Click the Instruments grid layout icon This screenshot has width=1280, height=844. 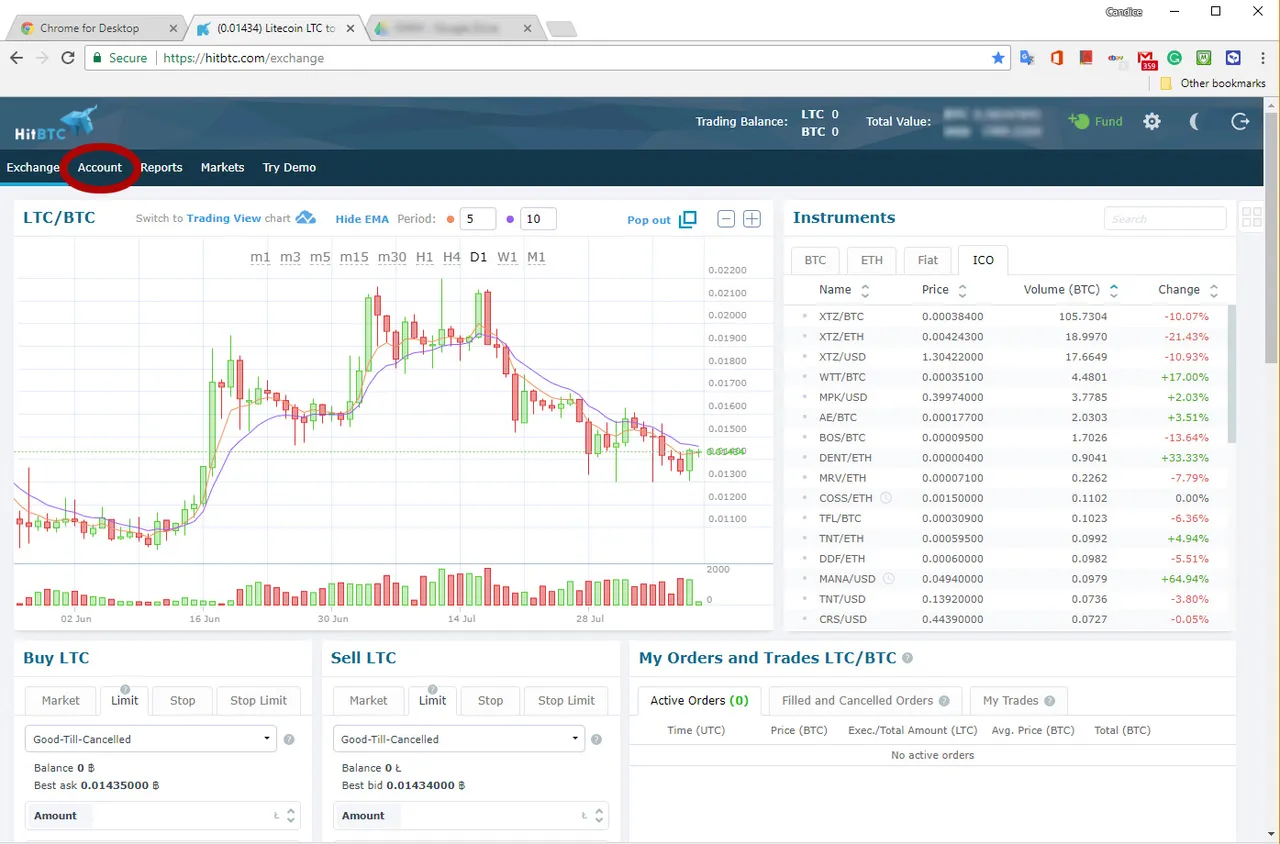pos(1251,216)
